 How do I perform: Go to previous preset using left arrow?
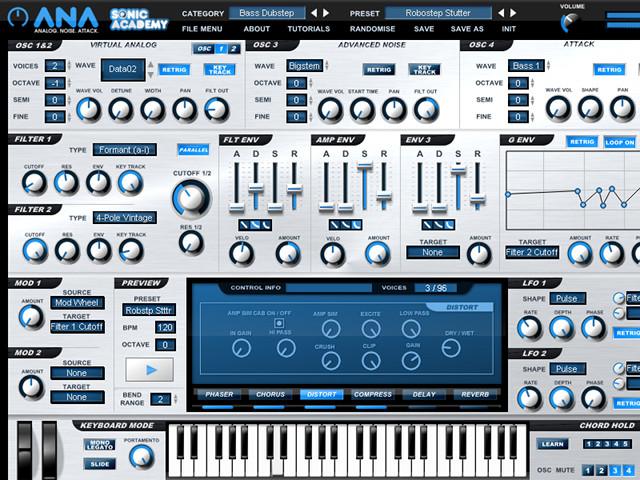coord(501,13)
